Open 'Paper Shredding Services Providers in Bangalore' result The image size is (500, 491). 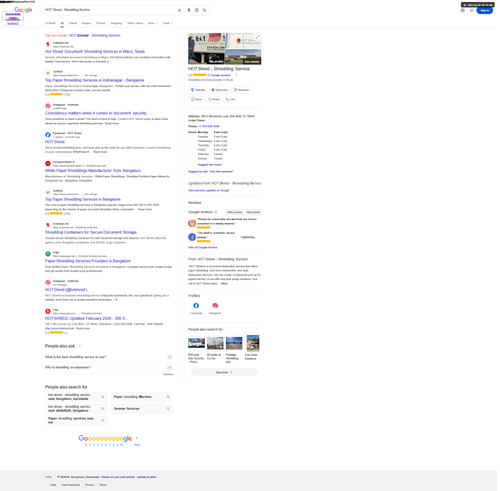click(x=88, y=261)
